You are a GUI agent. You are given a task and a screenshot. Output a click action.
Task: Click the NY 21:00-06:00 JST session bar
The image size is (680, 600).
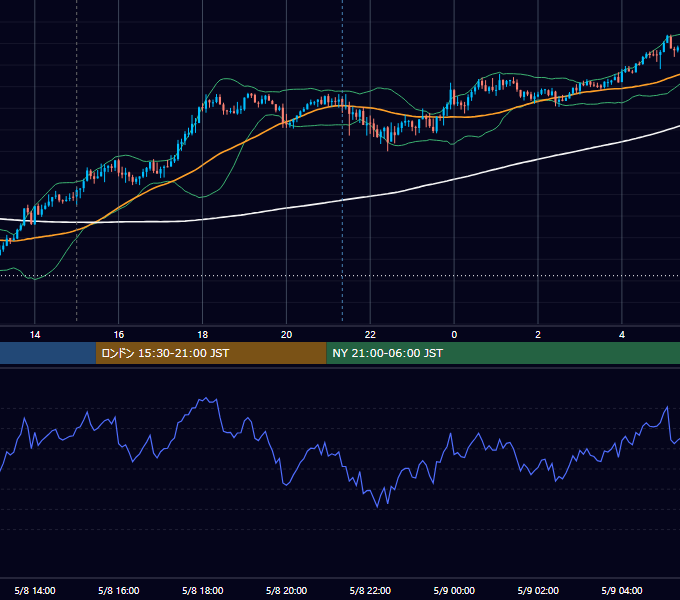point(503,353)
